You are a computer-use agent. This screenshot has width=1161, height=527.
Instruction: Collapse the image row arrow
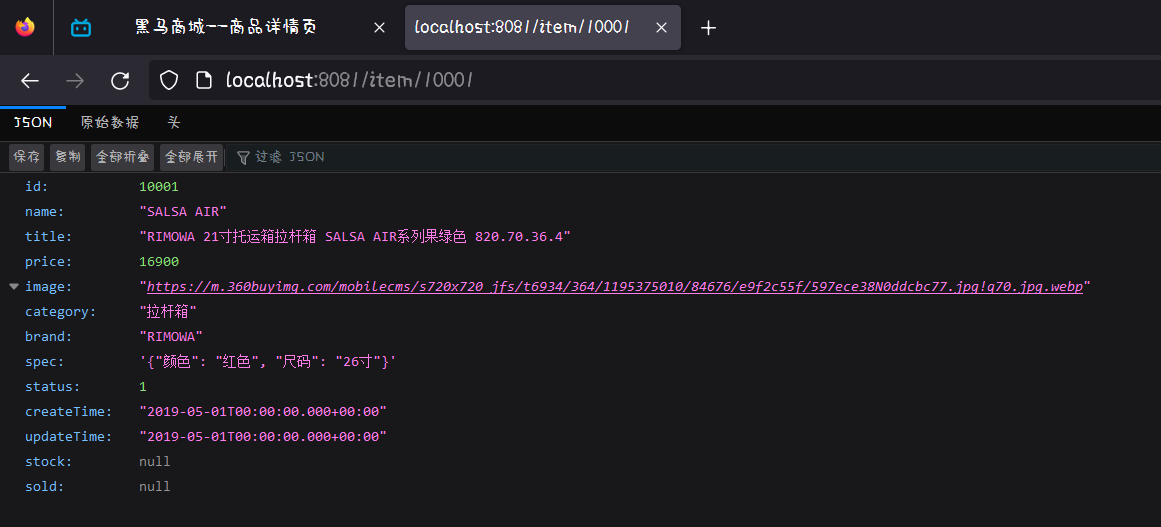[13, 286]
